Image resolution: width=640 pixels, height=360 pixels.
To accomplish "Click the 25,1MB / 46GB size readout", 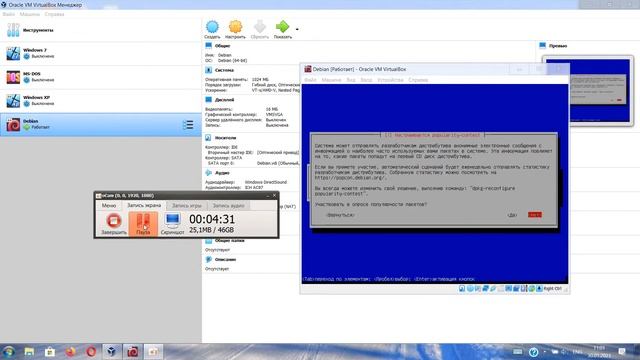I will 211,230.
